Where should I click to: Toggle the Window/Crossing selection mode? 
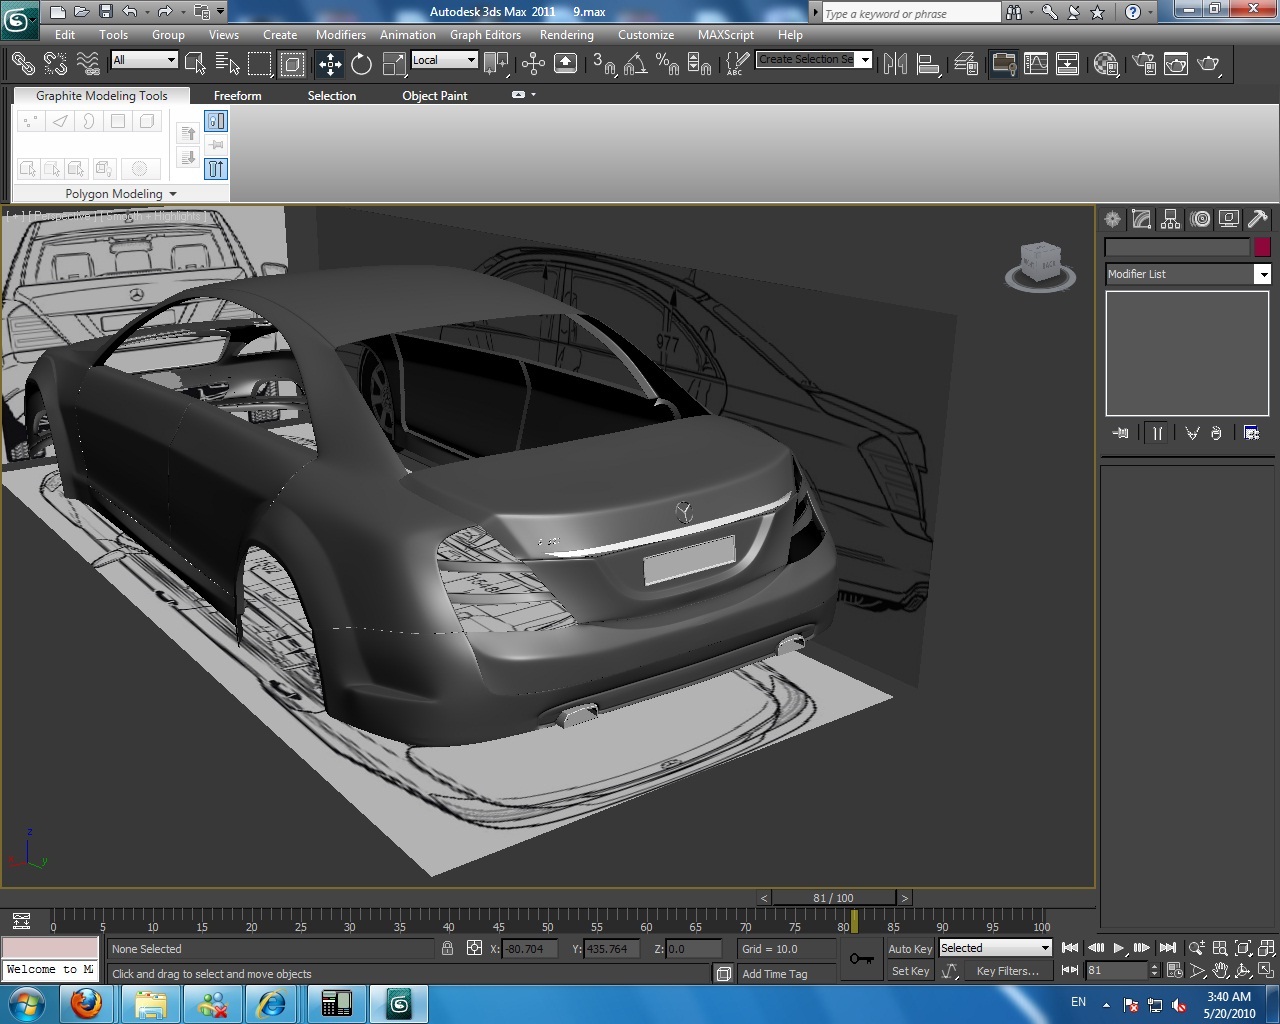[292, 64]
